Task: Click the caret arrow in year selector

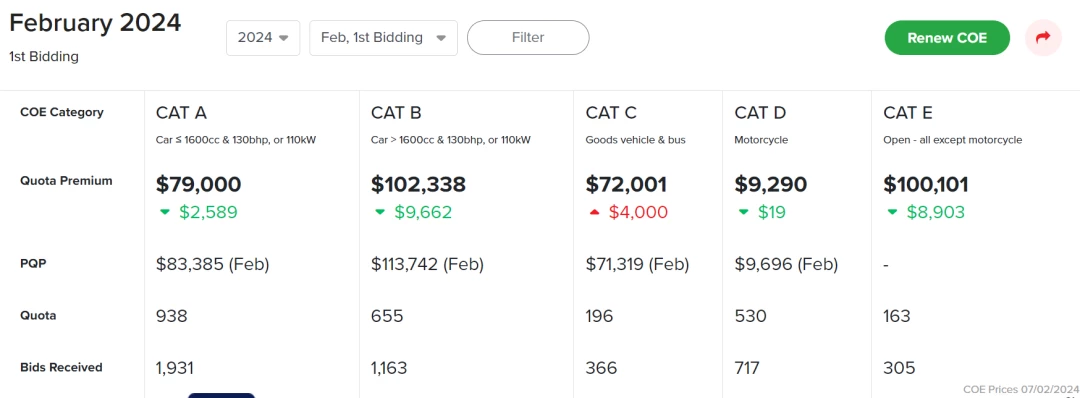Action: click(x=283, y=39)
